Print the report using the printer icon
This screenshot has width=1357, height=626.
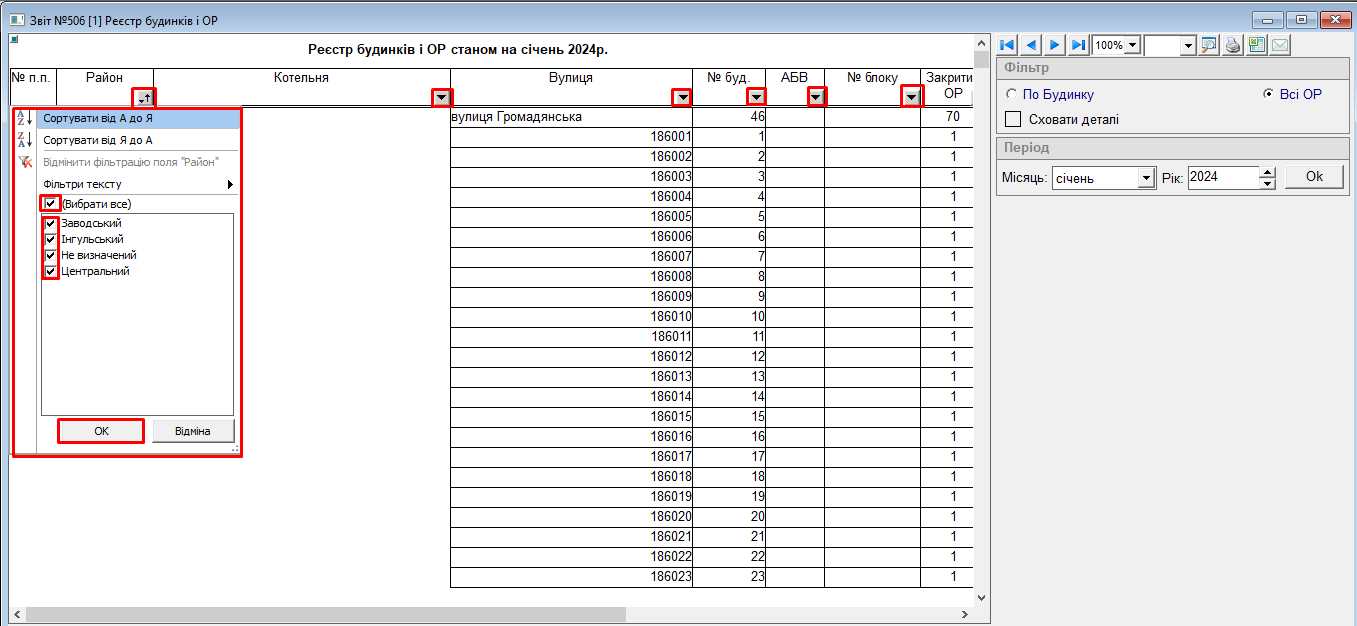(1233, 45)
